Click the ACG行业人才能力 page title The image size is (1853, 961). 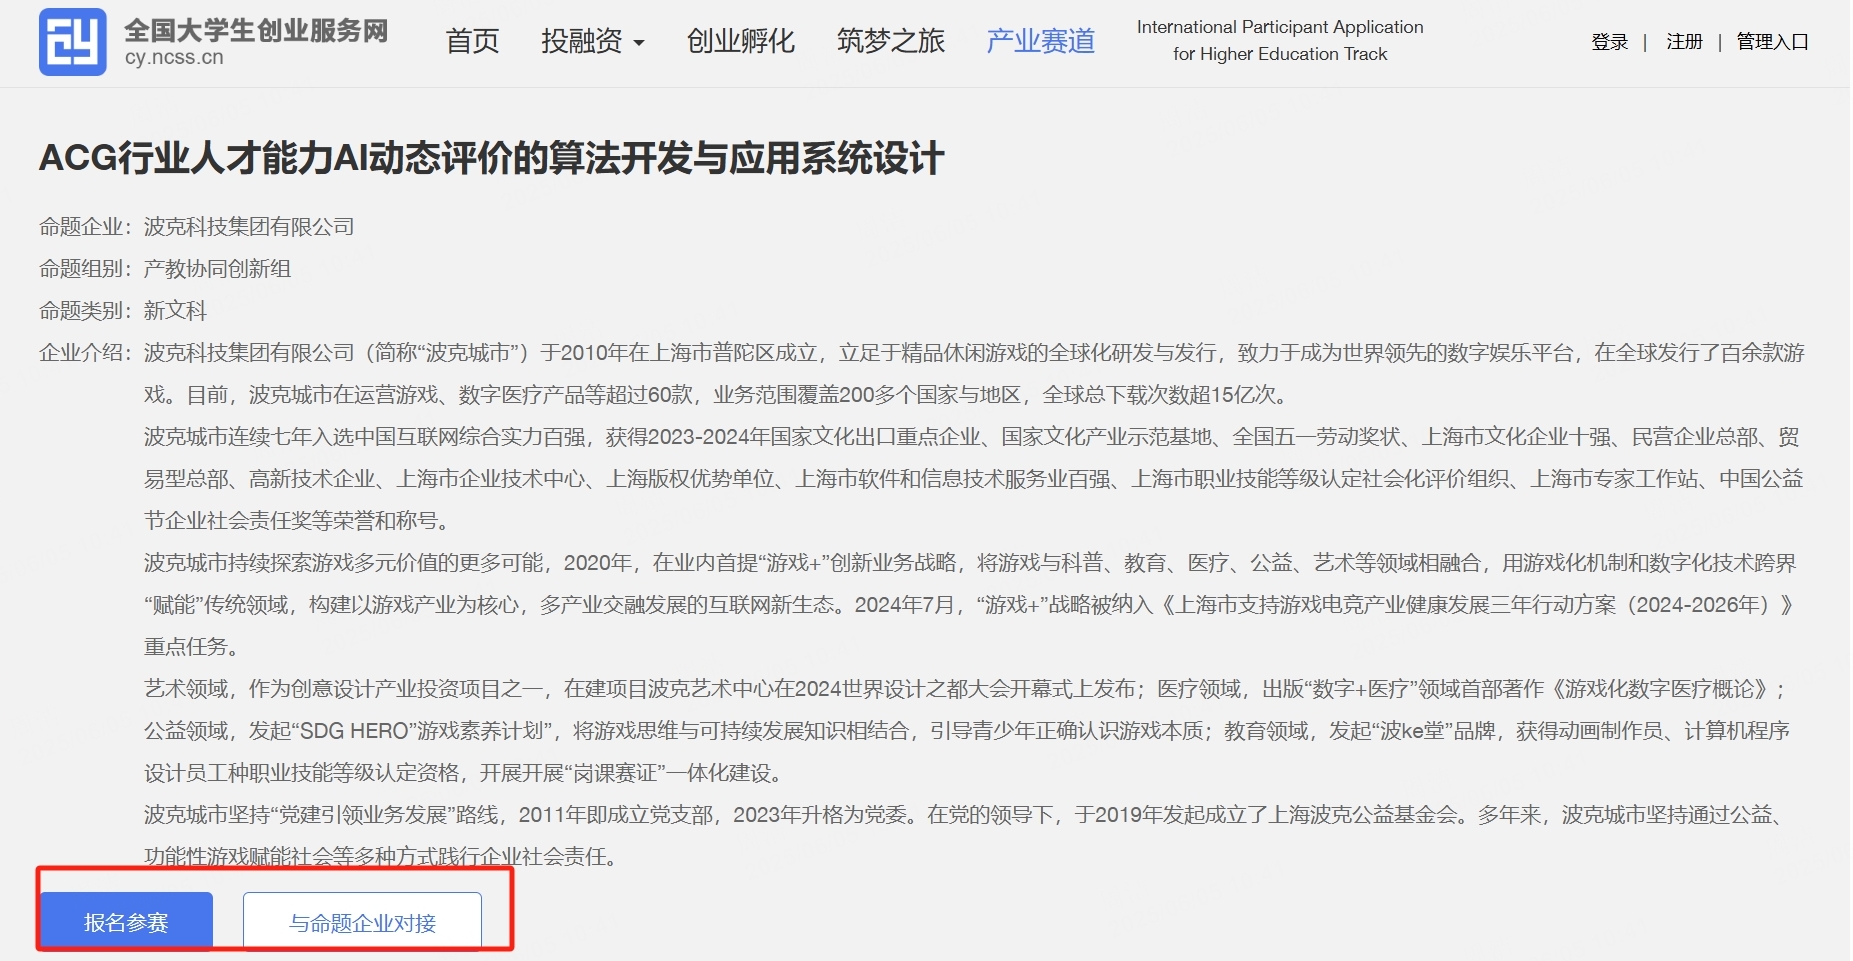[x=491, y=158]
